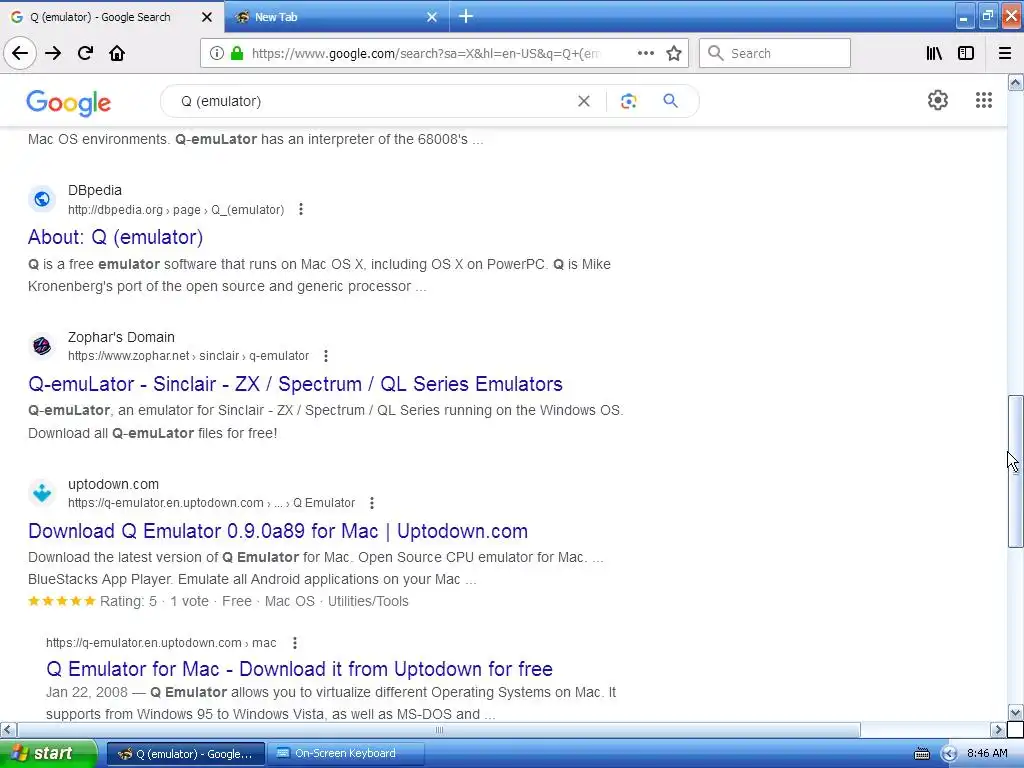Click the DBpedia globe favicon

click(x=42, y=199)
